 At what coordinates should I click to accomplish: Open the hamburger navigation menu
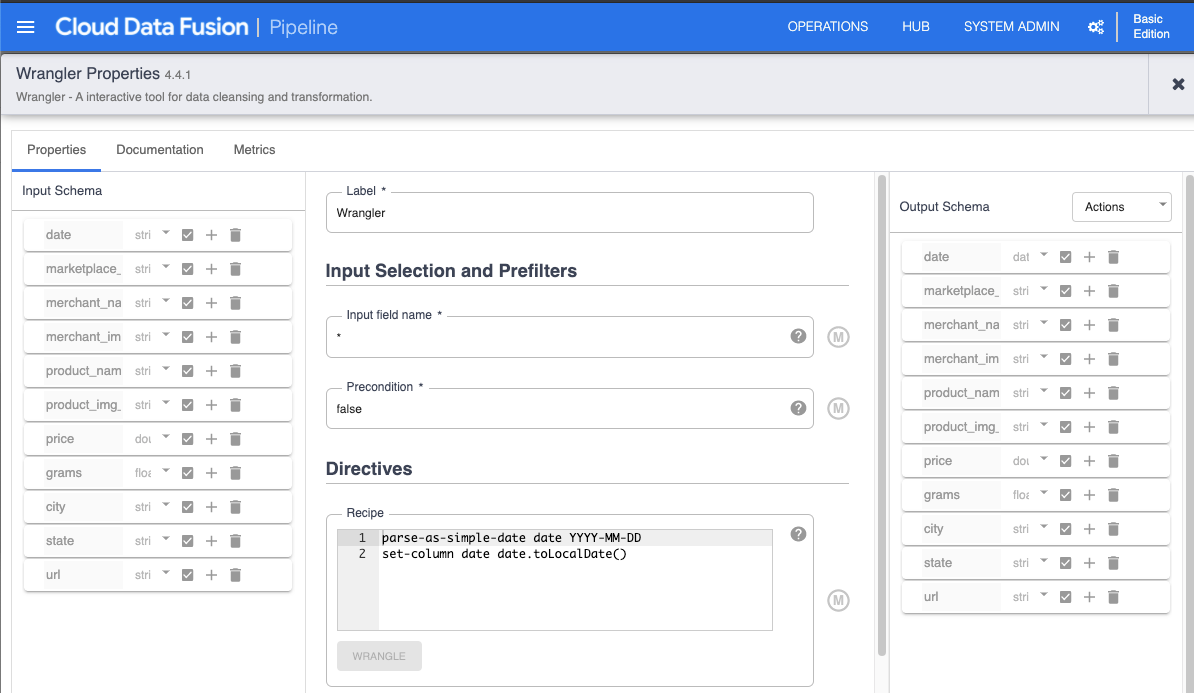click(25, 27)
